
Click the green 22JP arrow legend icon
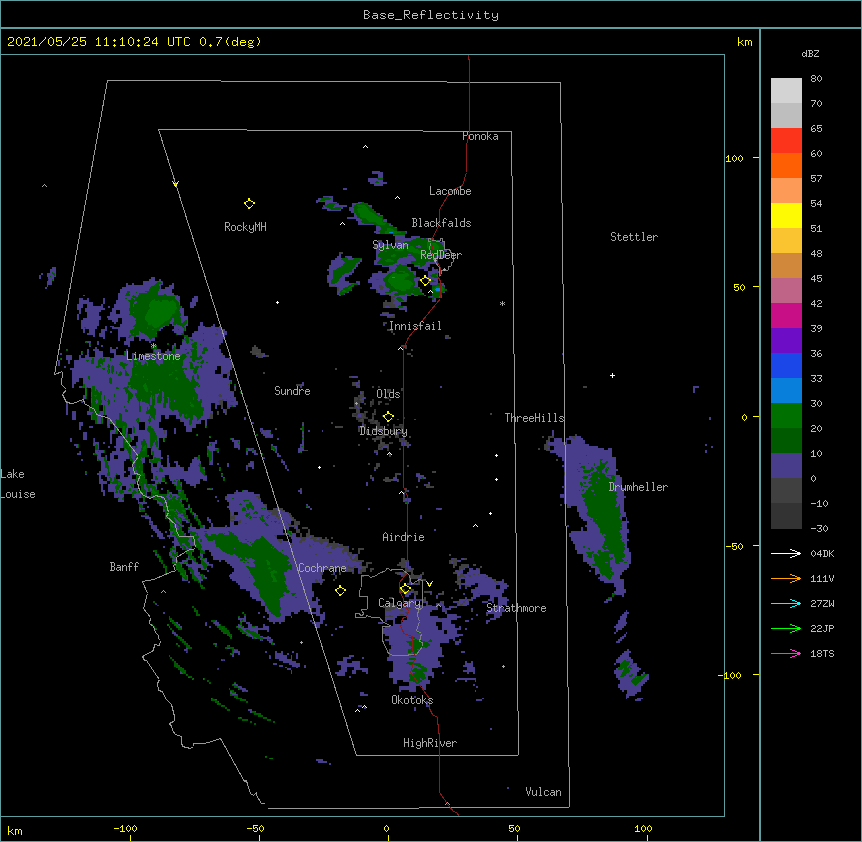pos(786,628)
